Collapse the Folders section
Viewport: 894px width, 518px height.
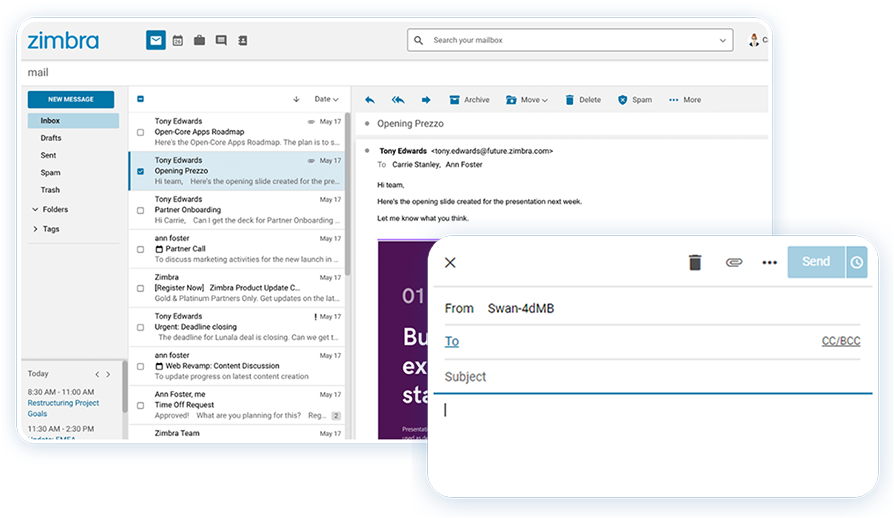pyautogui.click(x=35, y=209)
